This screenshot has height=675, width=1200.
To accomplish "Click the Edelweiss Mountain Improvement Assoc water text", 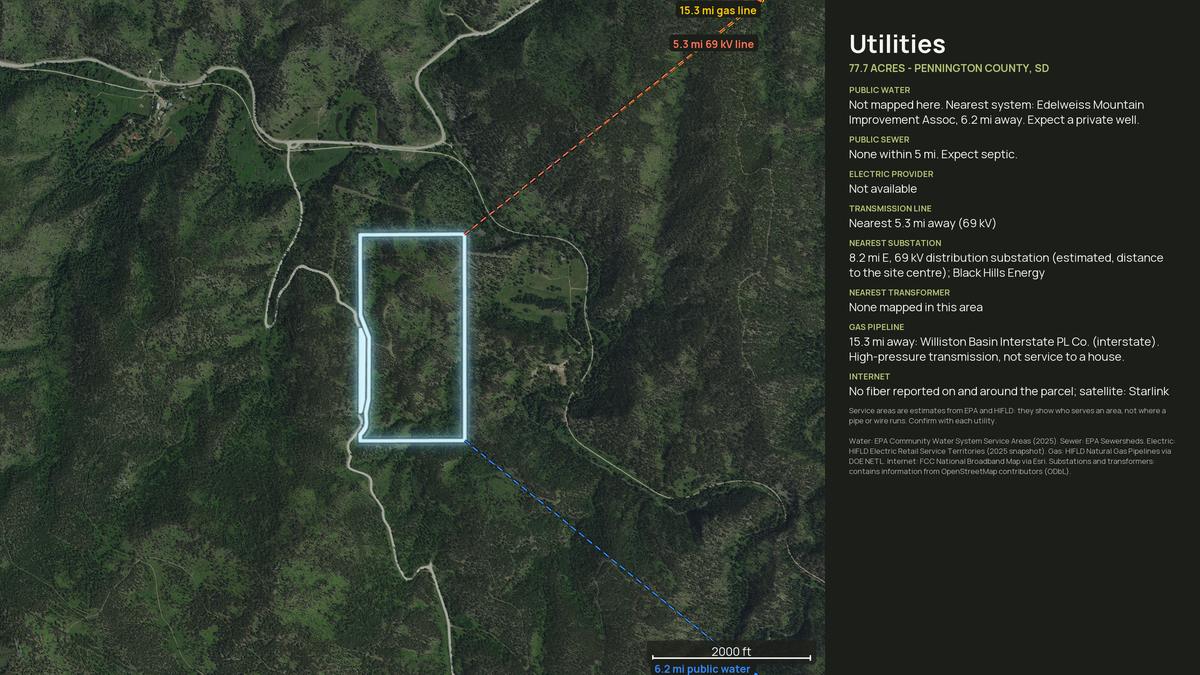I will coord(996,112).
